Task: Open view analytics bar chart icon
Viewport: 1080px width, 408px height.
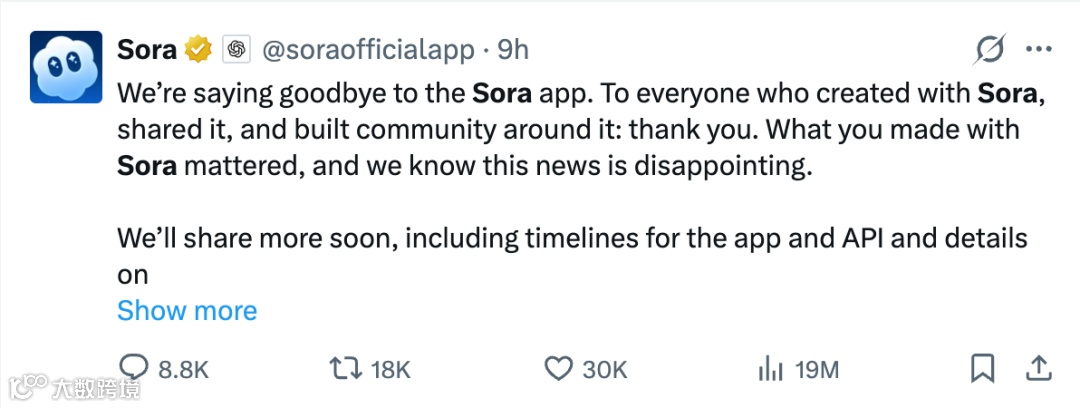Action: 770,369
